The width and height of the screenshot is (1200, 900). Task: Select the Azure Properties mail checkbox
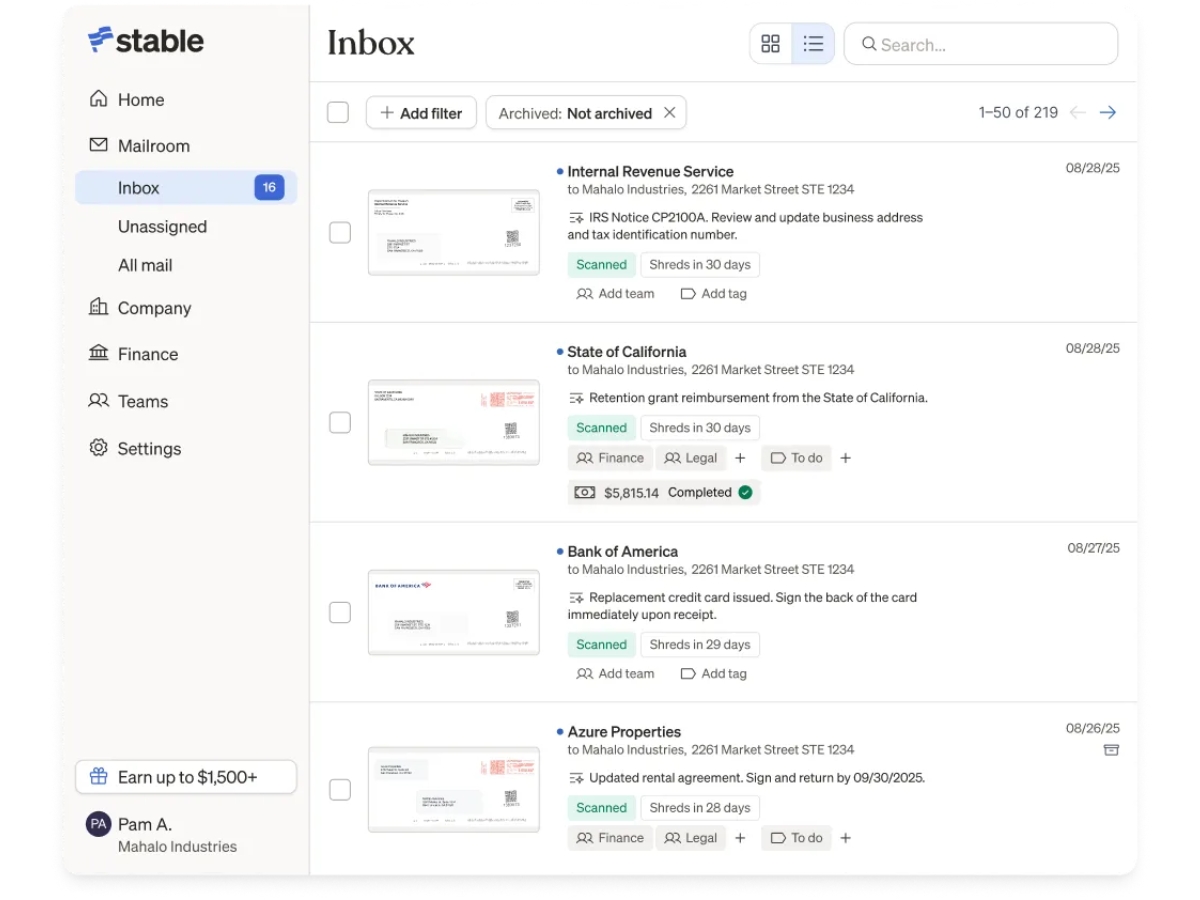[340, 790]
